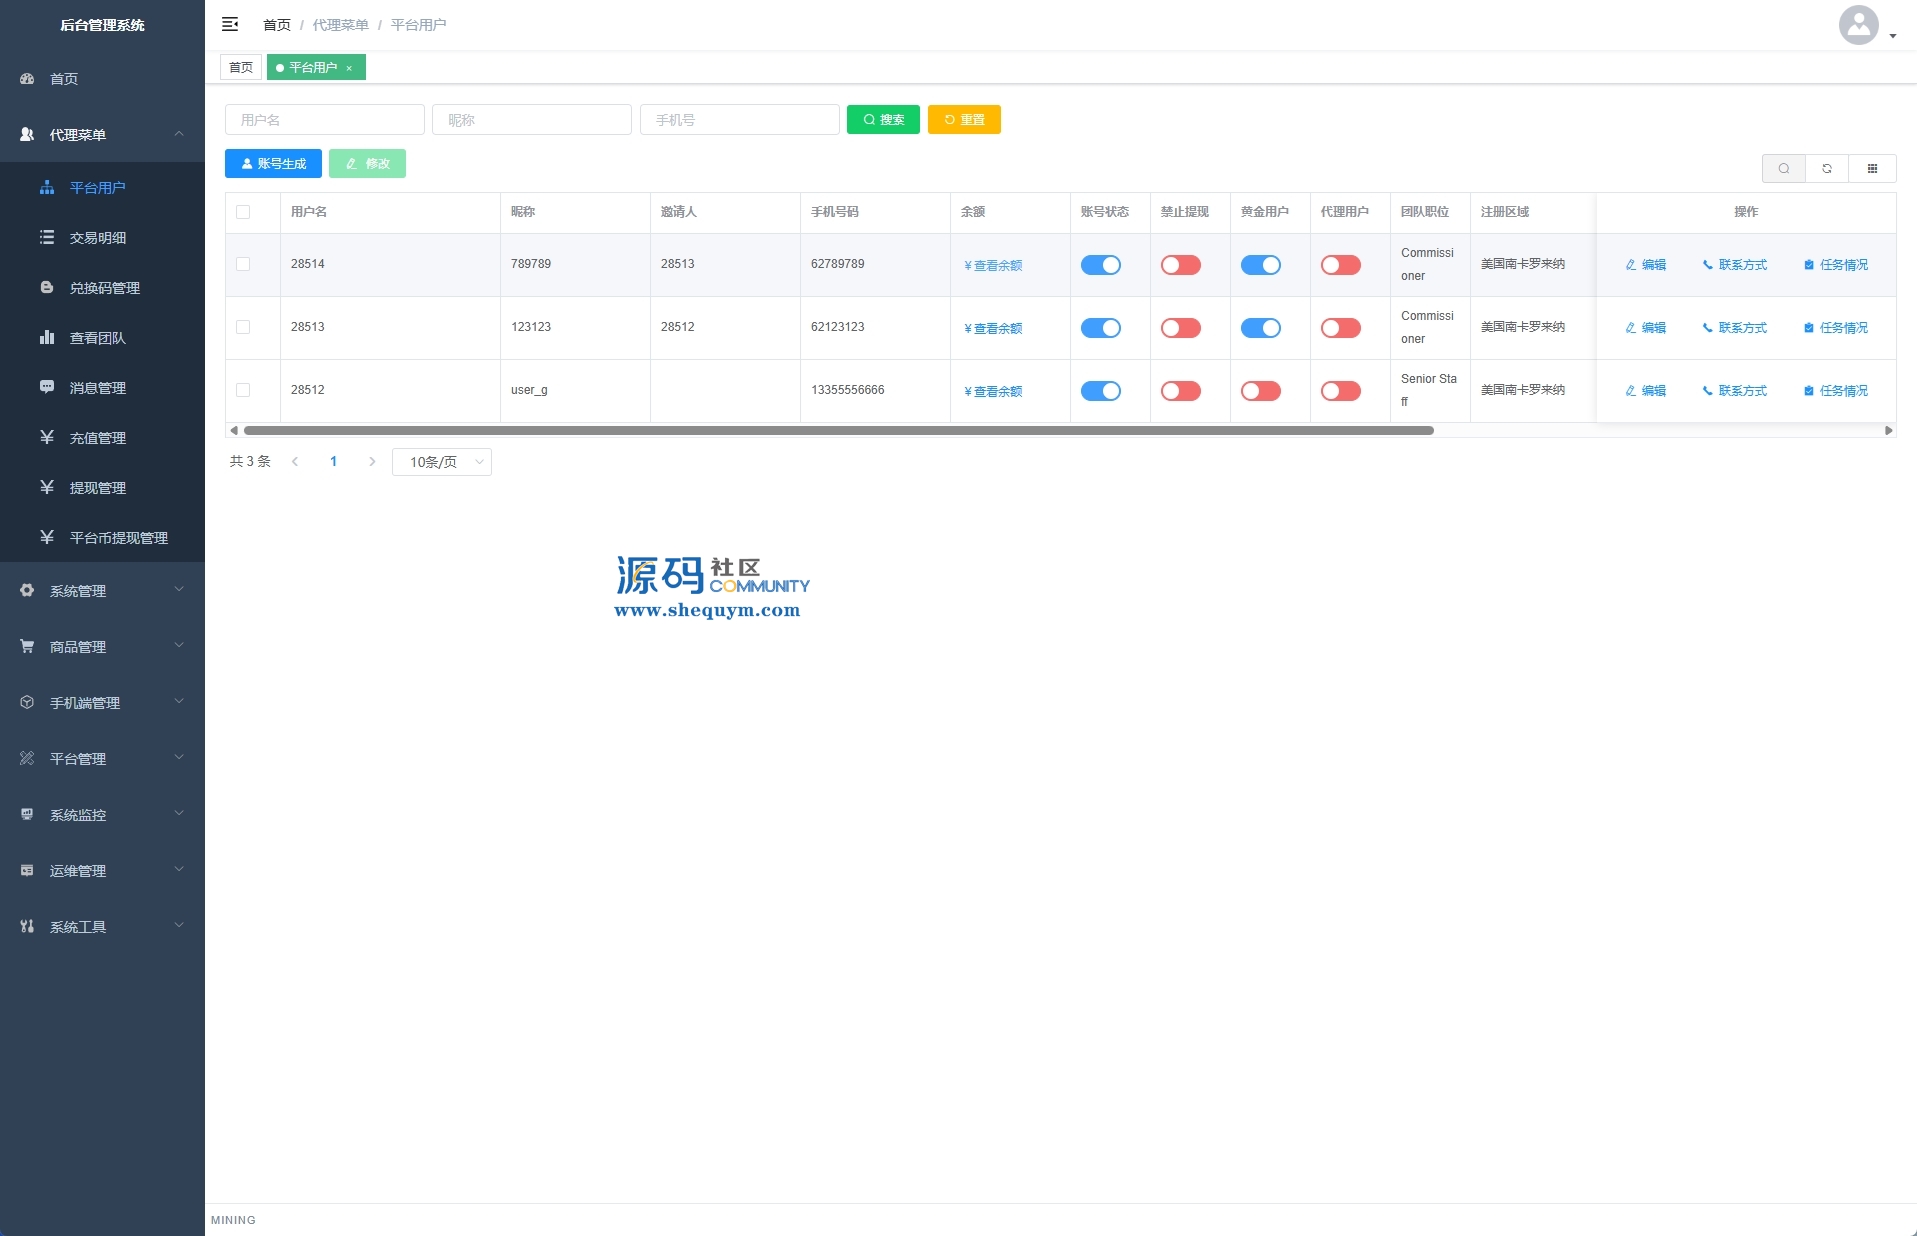Check the checkbox for user 28513 row
Image resolution: width=1917 pixels, height=1236 pixels.
243,327
